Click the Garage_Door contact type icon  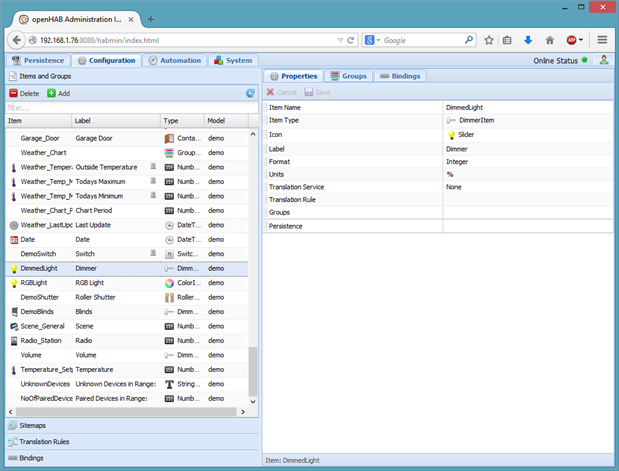click(169, 138)
